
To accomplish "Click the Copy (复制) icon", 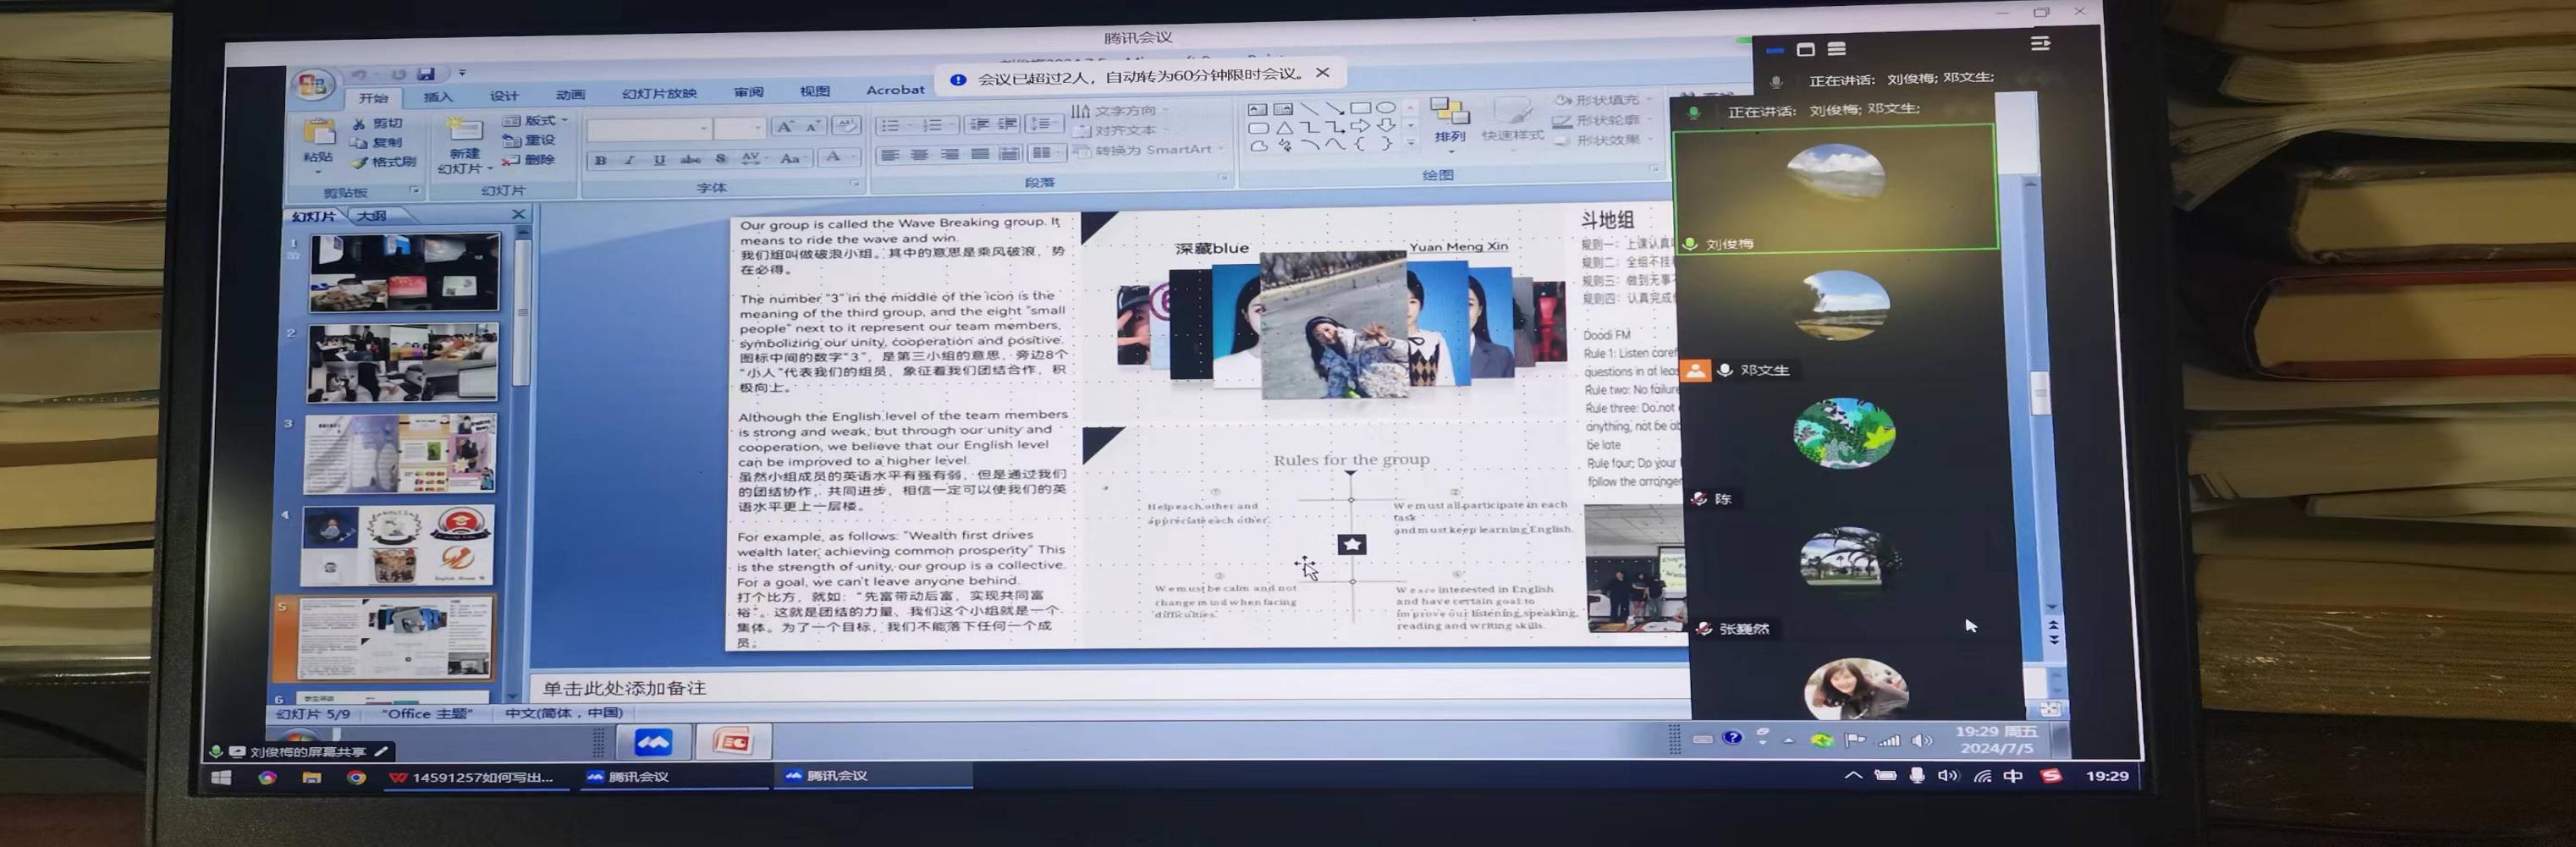I will (x=358, y=142).
